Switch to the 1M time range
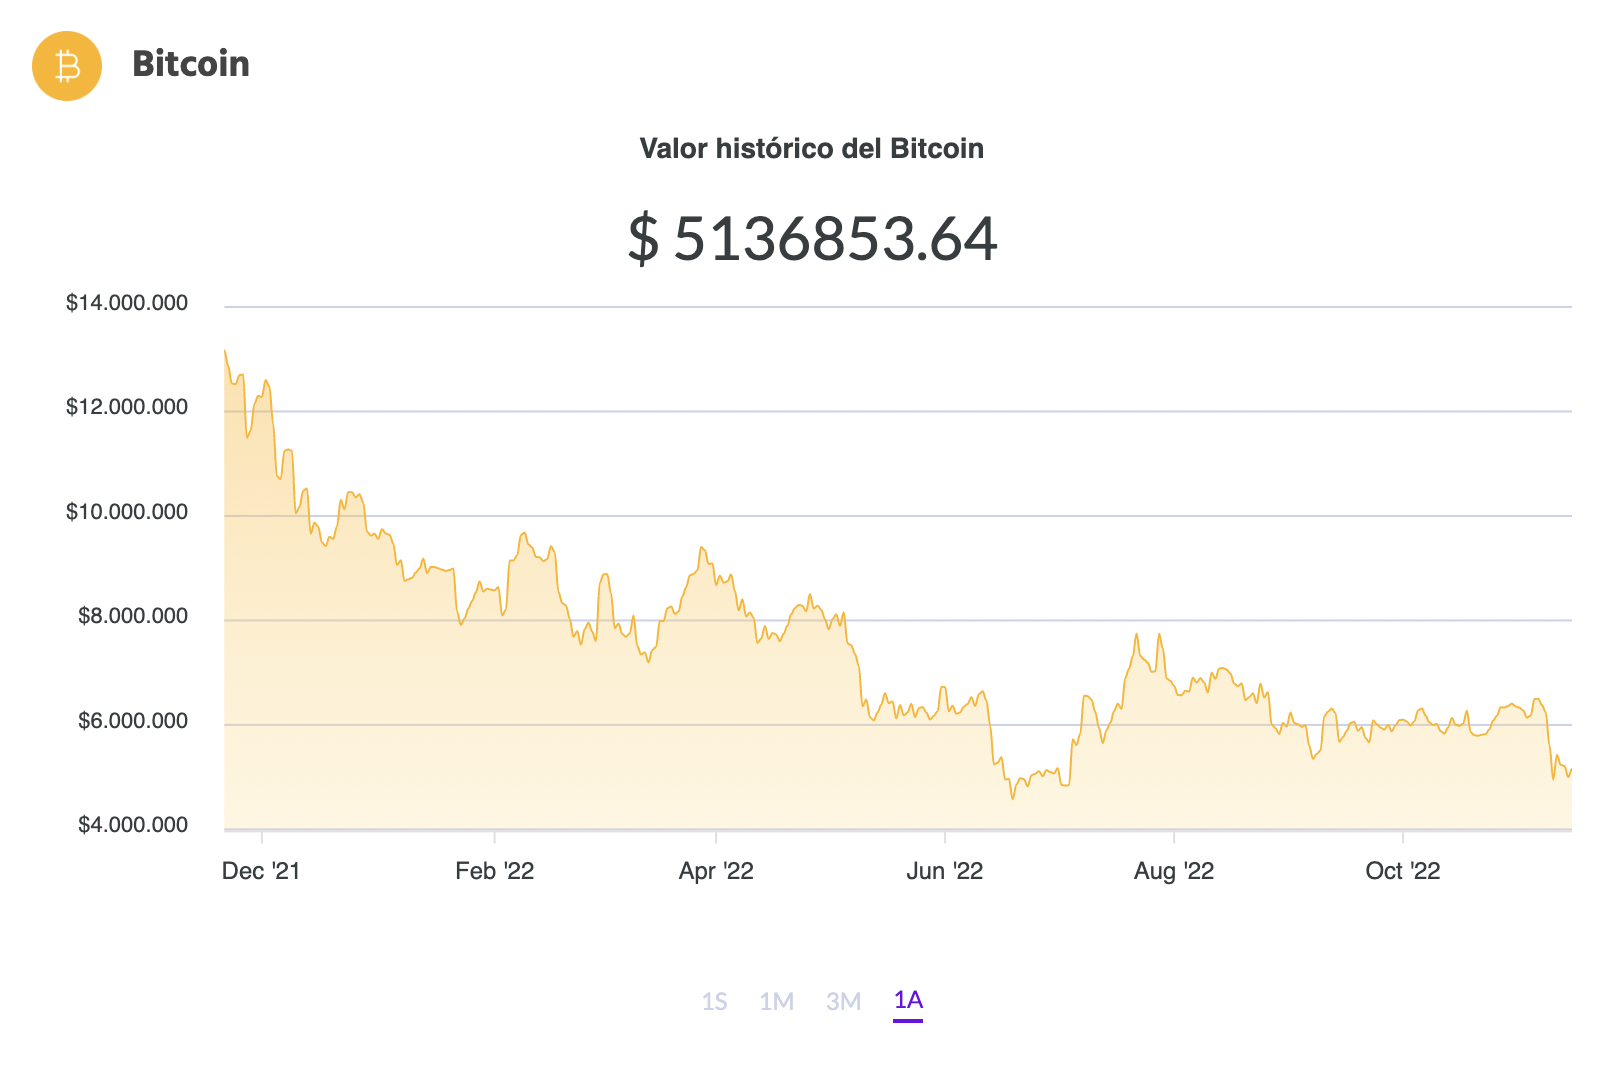 point(776,1001)
